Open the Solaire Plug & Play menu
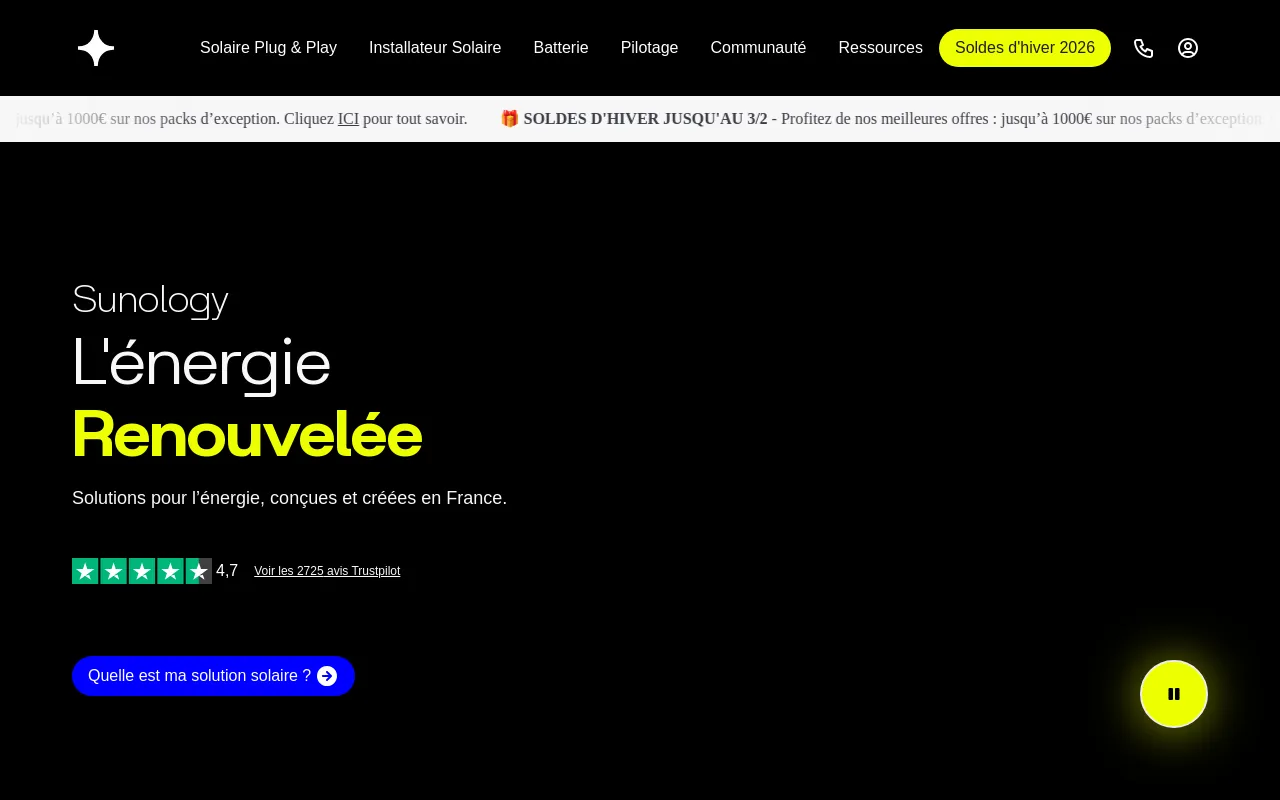1280x800 pixels. [x=268, y=48]
